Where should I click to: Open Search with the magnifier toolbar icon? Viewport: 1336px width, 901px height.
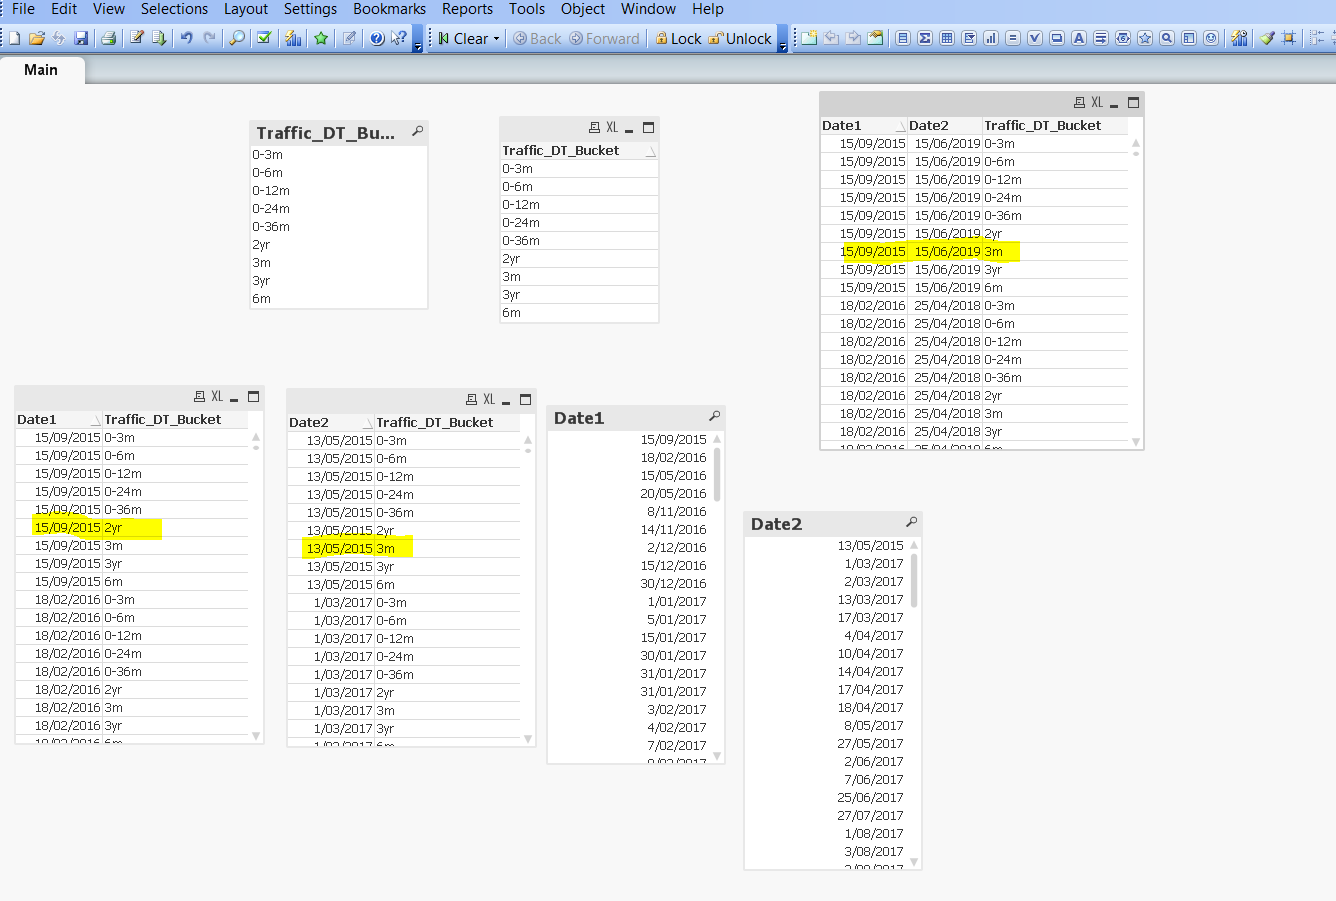237,38
